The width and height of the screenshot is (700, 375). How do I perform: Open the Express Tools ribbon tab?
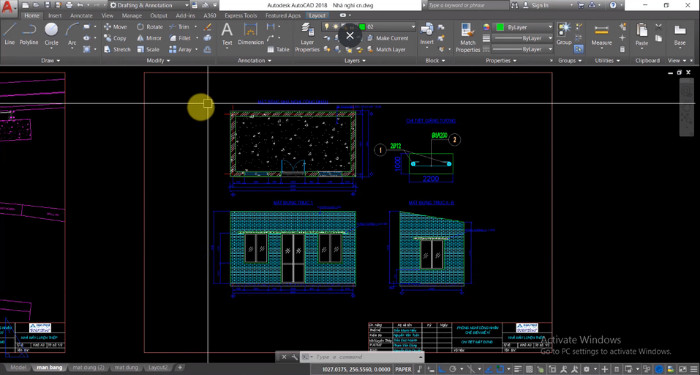tap(241, 15)
